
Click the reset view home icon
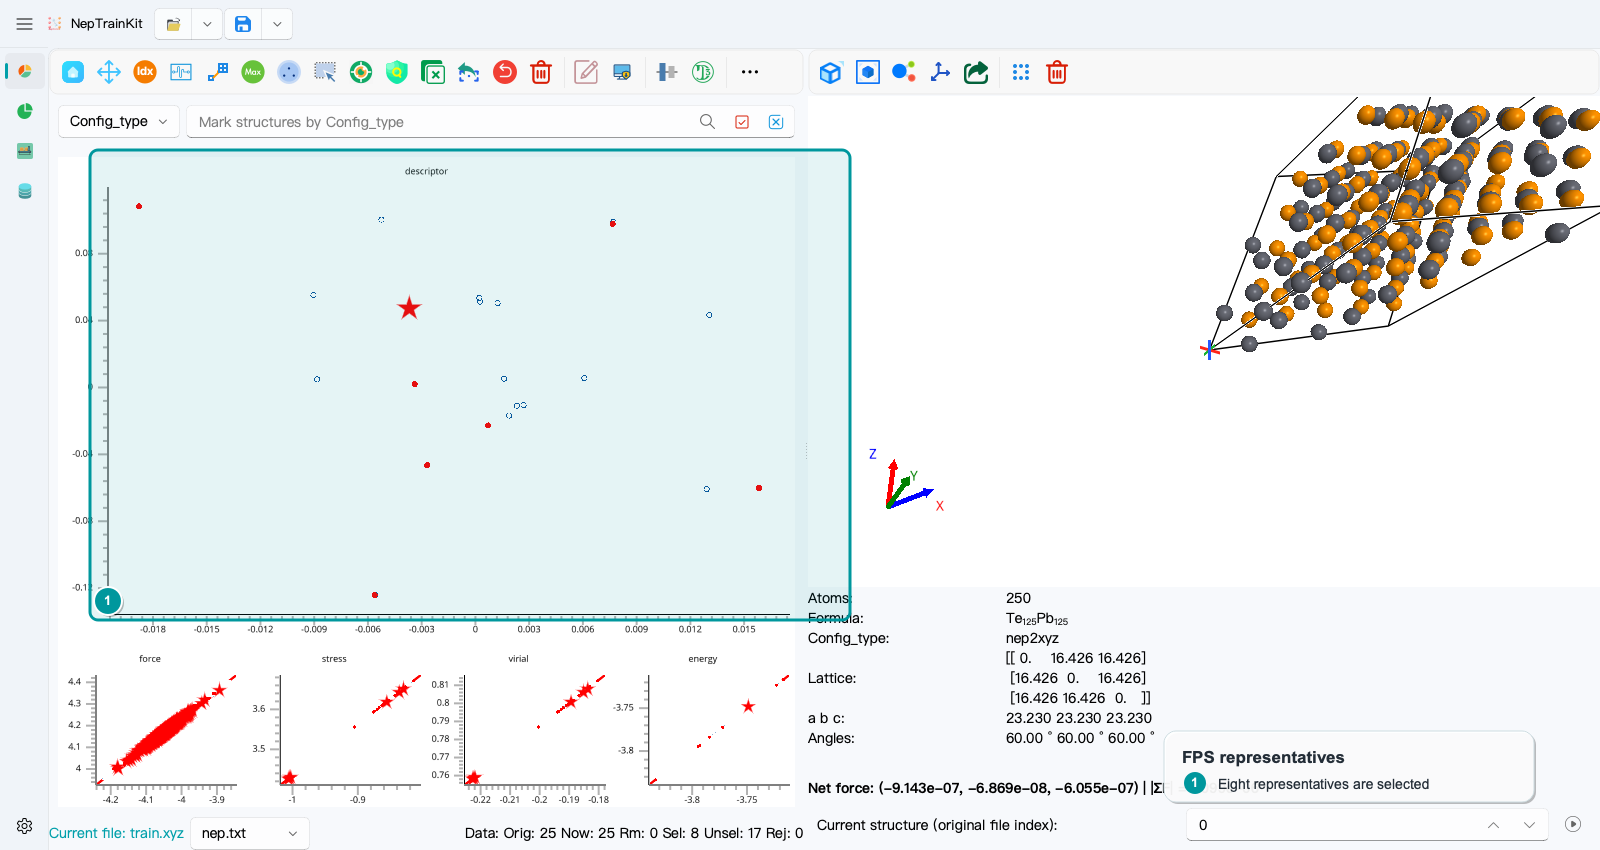73,72
